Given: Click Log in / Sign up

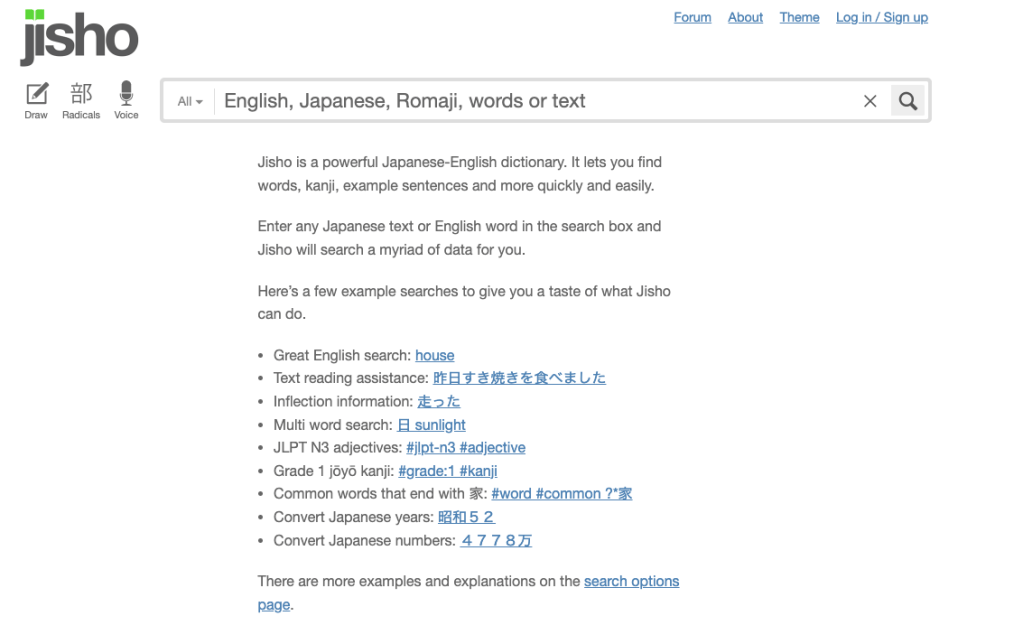Looking at the screenshot, I should click(x=881, y=17).
